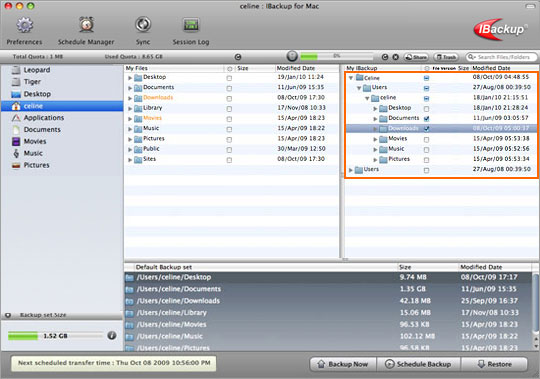The image size is (540, 379).
Task: Click the Search Files/Folders field
Action: tap(501, 57)
